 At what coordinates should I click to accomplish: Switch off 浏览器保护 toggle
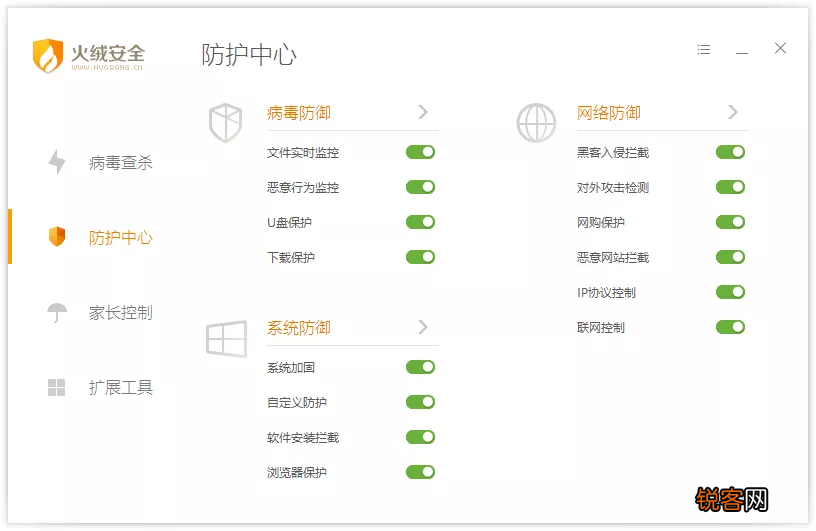(x=420, y=472)
